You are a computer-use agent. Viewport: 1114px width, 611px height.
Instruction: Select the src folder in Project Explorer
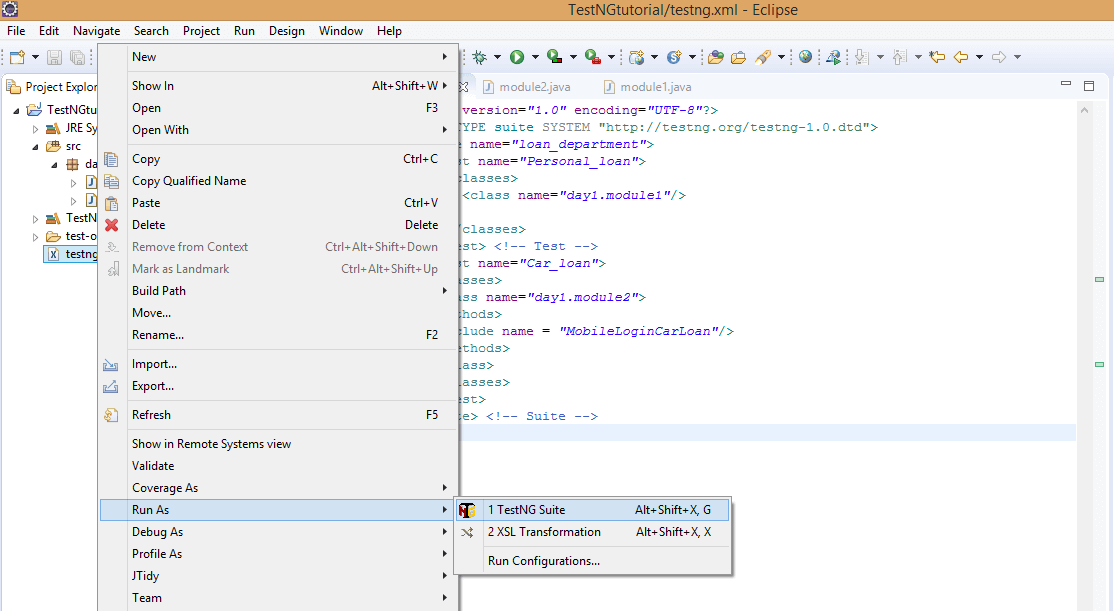[73, 146]
